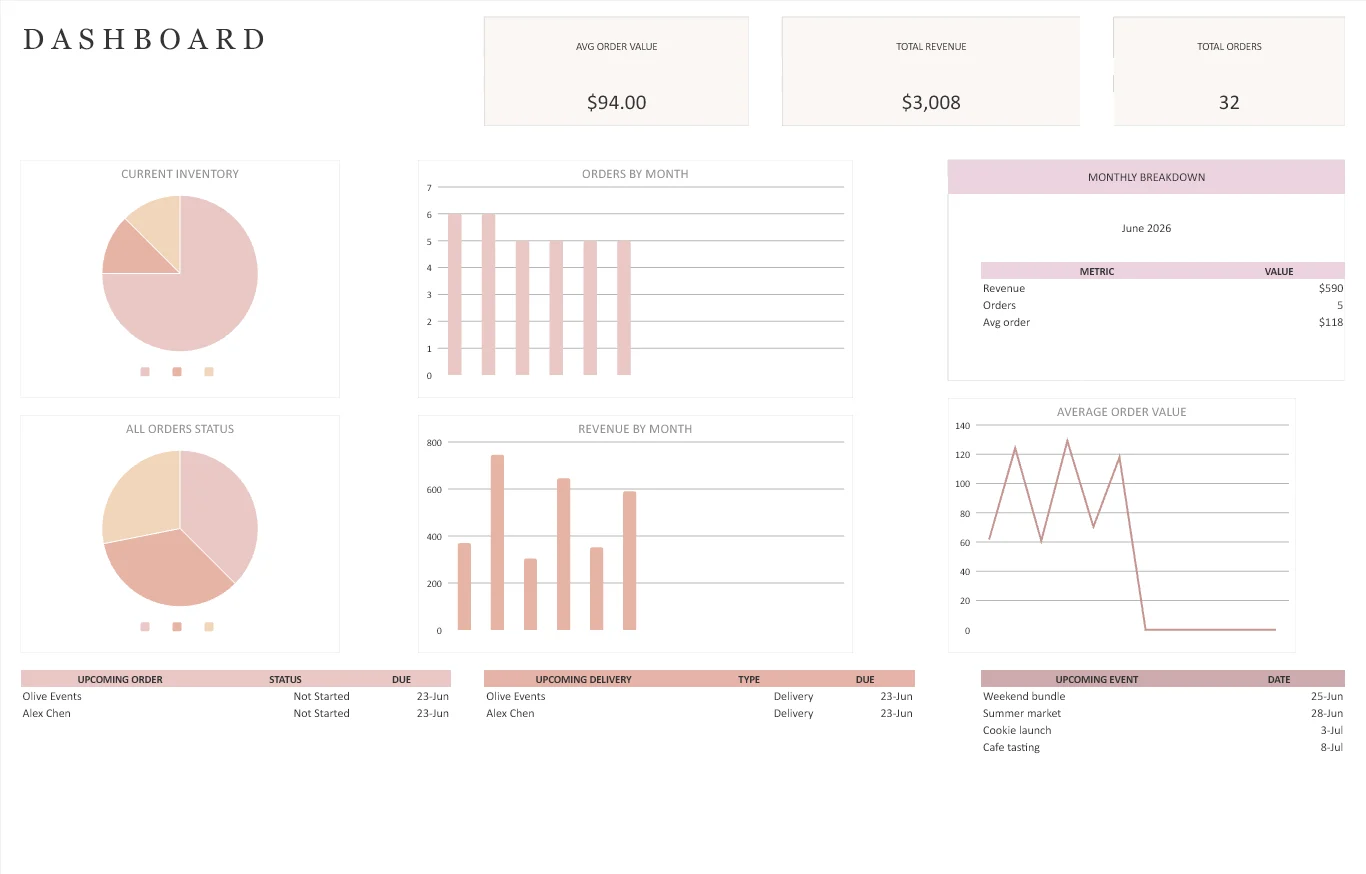Click the 8-Jul event date

pyautogui.click(x=1331, y=747)
